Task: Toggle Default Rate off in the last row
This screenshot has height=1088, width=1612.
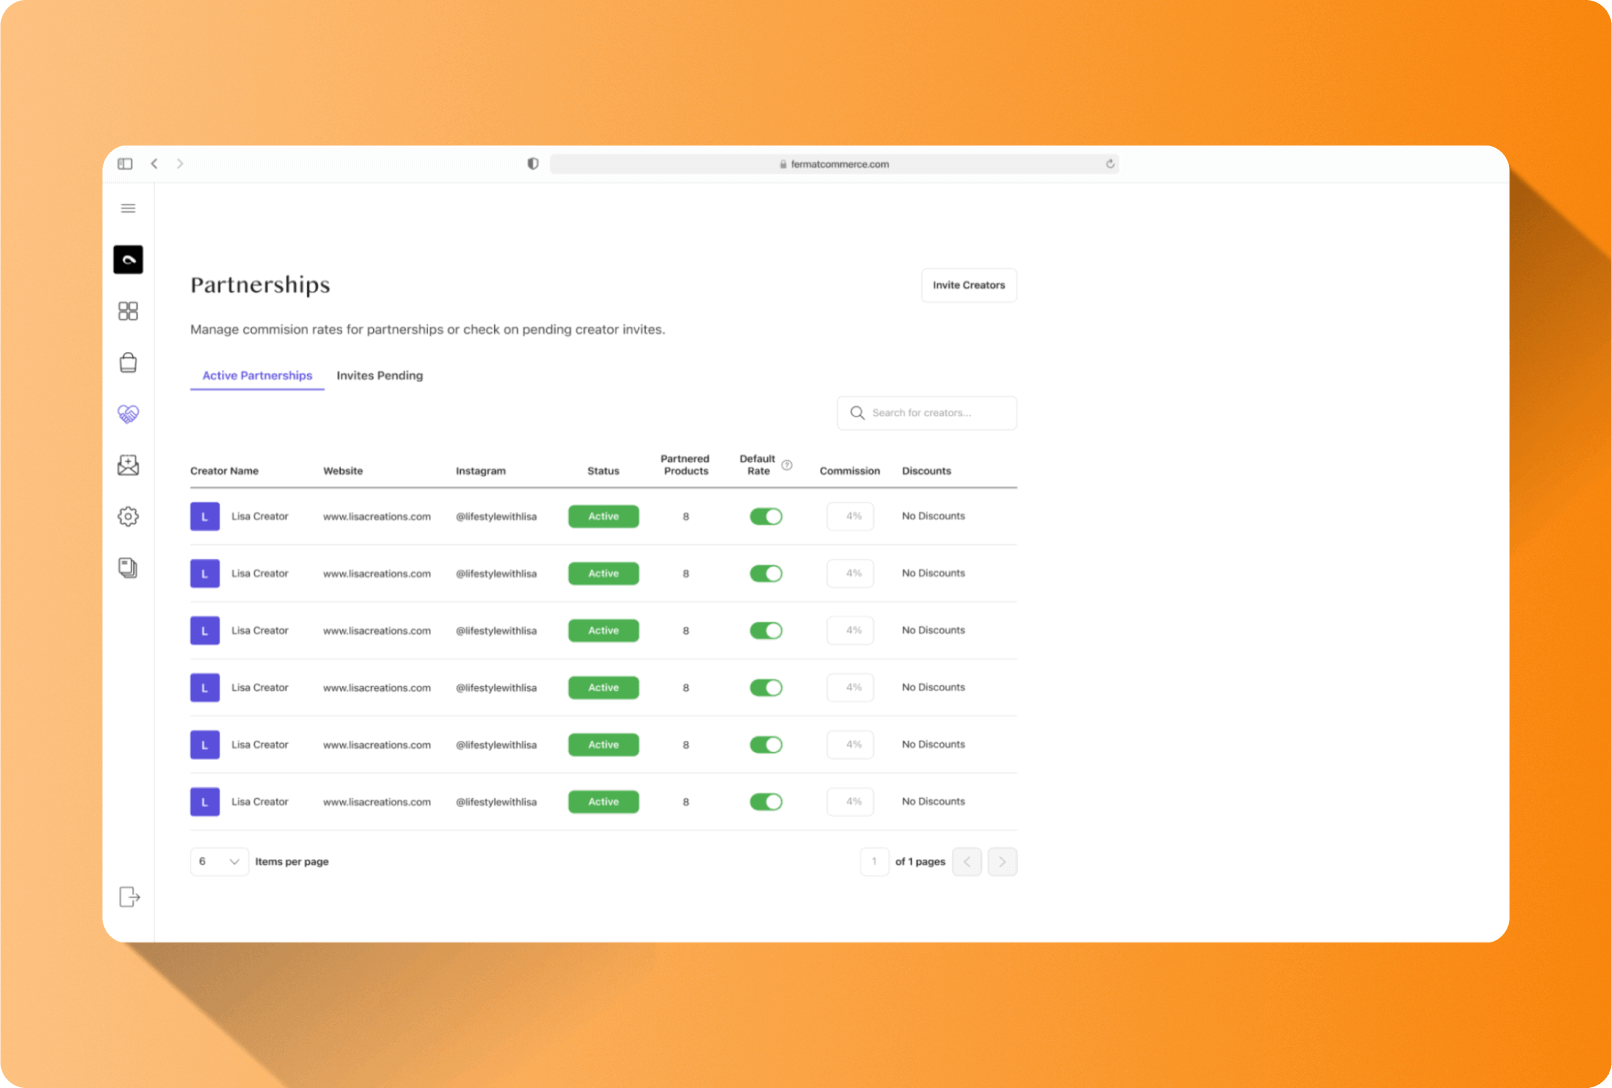Action: (766, 801)
